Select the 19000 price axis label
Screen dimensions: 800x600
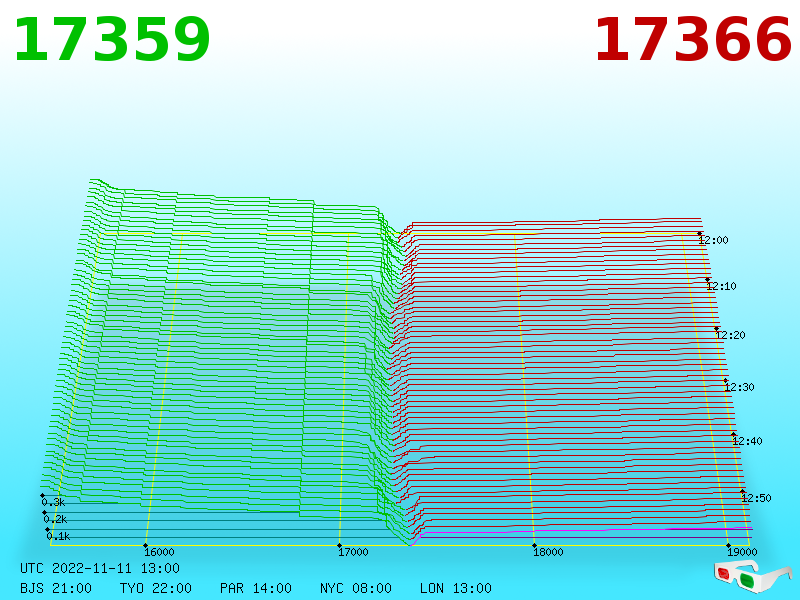(742, 552)
